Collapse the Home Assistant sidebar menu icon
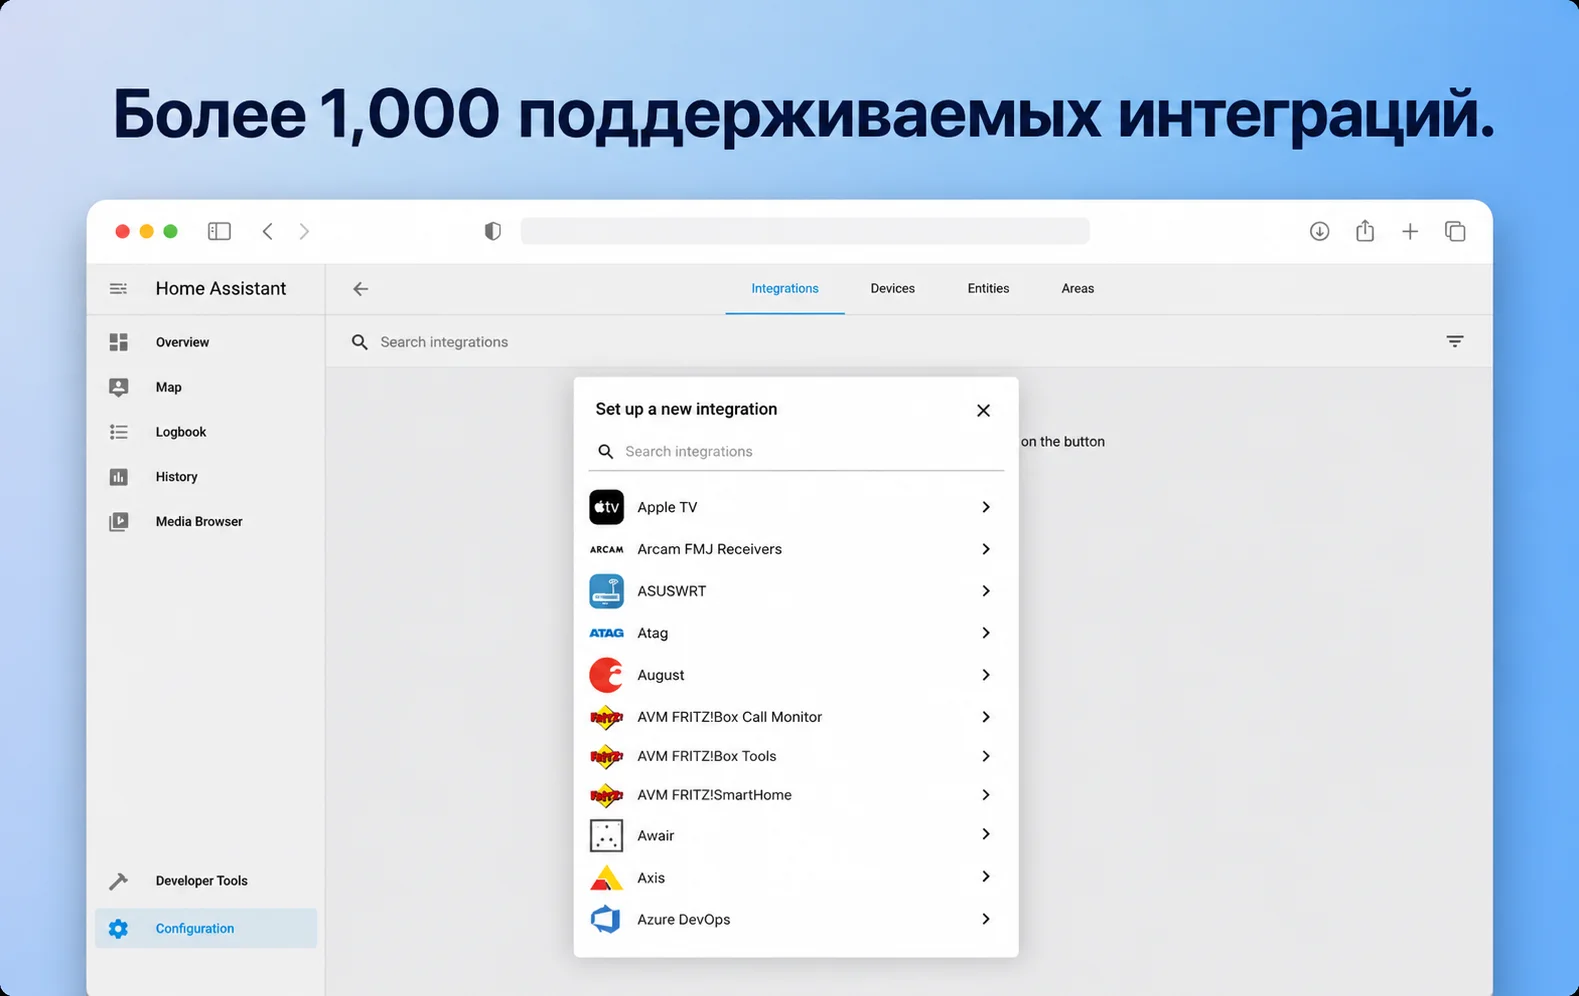Image resolution: width=1579 pixels, height=996 pixels. (118, 288)
